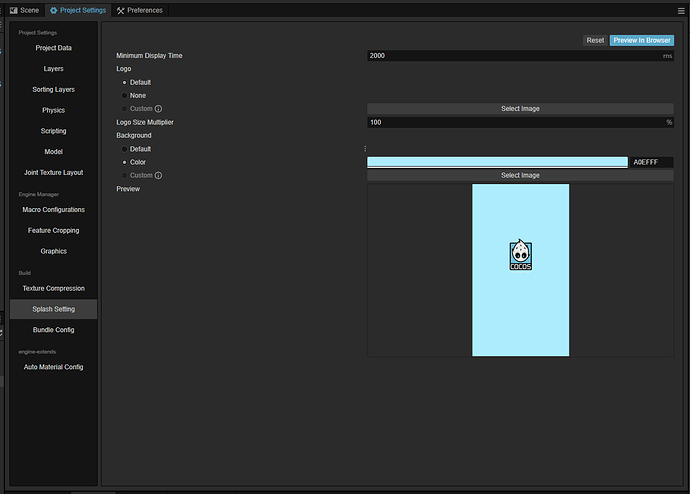The image size is (690, 494).
Task: Click the Preview label
Action: tap(128, 189)
